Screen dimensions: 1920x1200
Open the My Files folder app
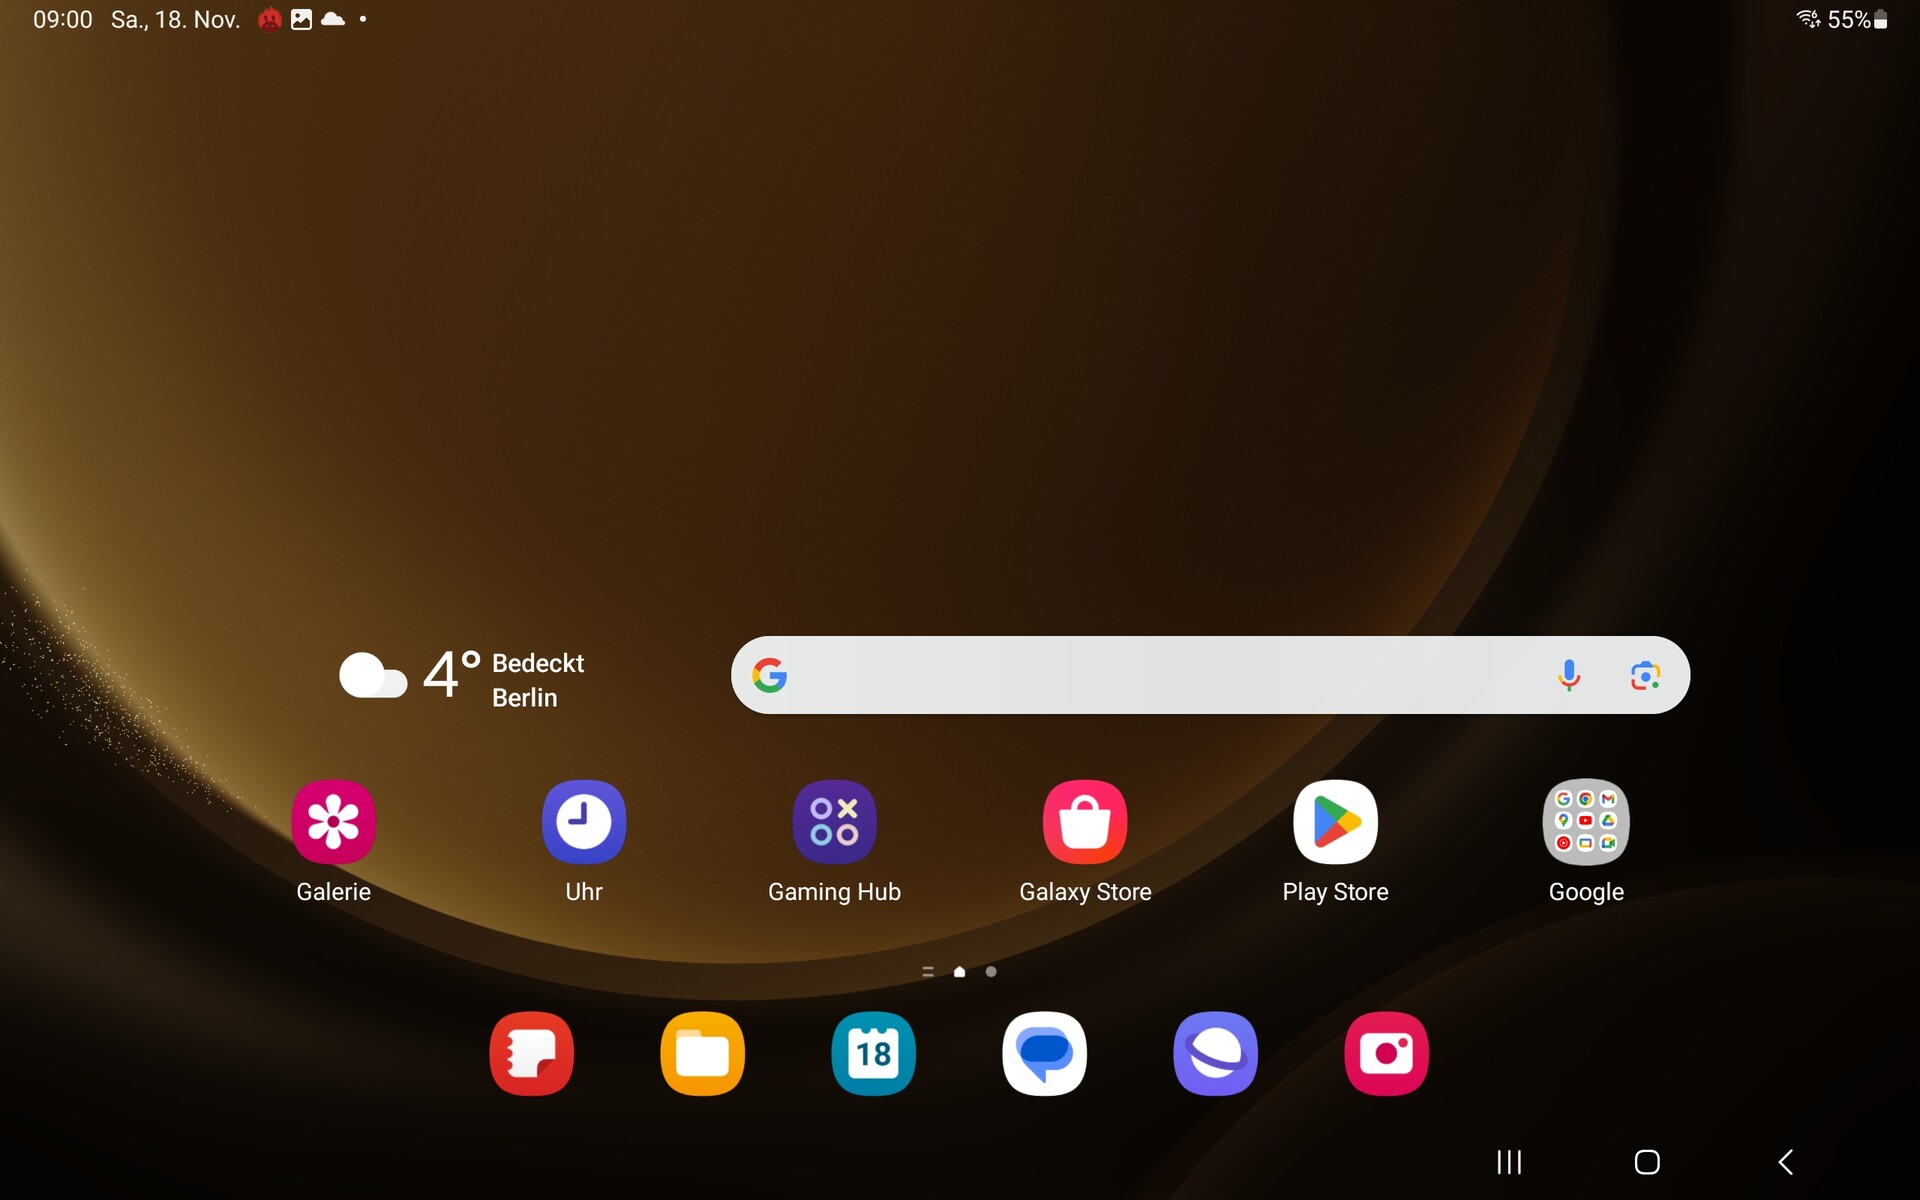click(702, 1054)
